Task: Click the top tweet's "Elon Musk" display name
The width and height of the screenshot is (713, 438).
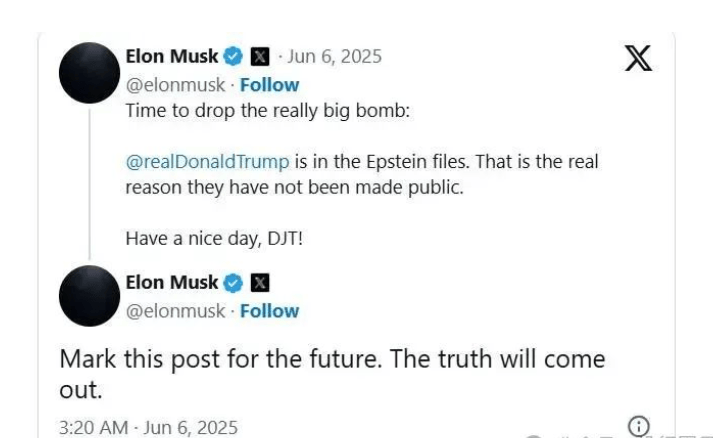Action: point(172,57)
